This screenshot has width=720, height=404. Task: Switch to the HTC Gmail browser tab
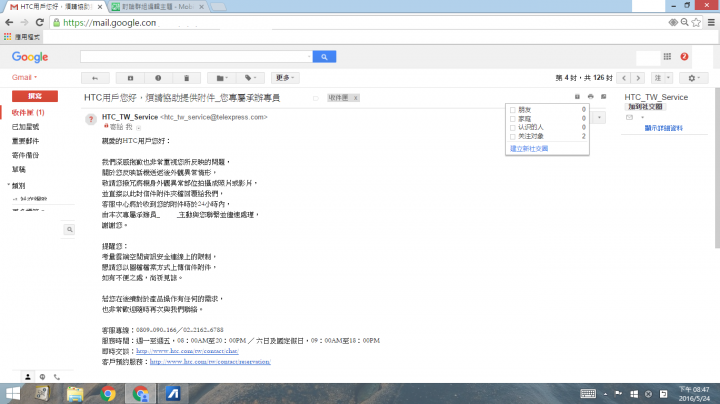point(54,7)
